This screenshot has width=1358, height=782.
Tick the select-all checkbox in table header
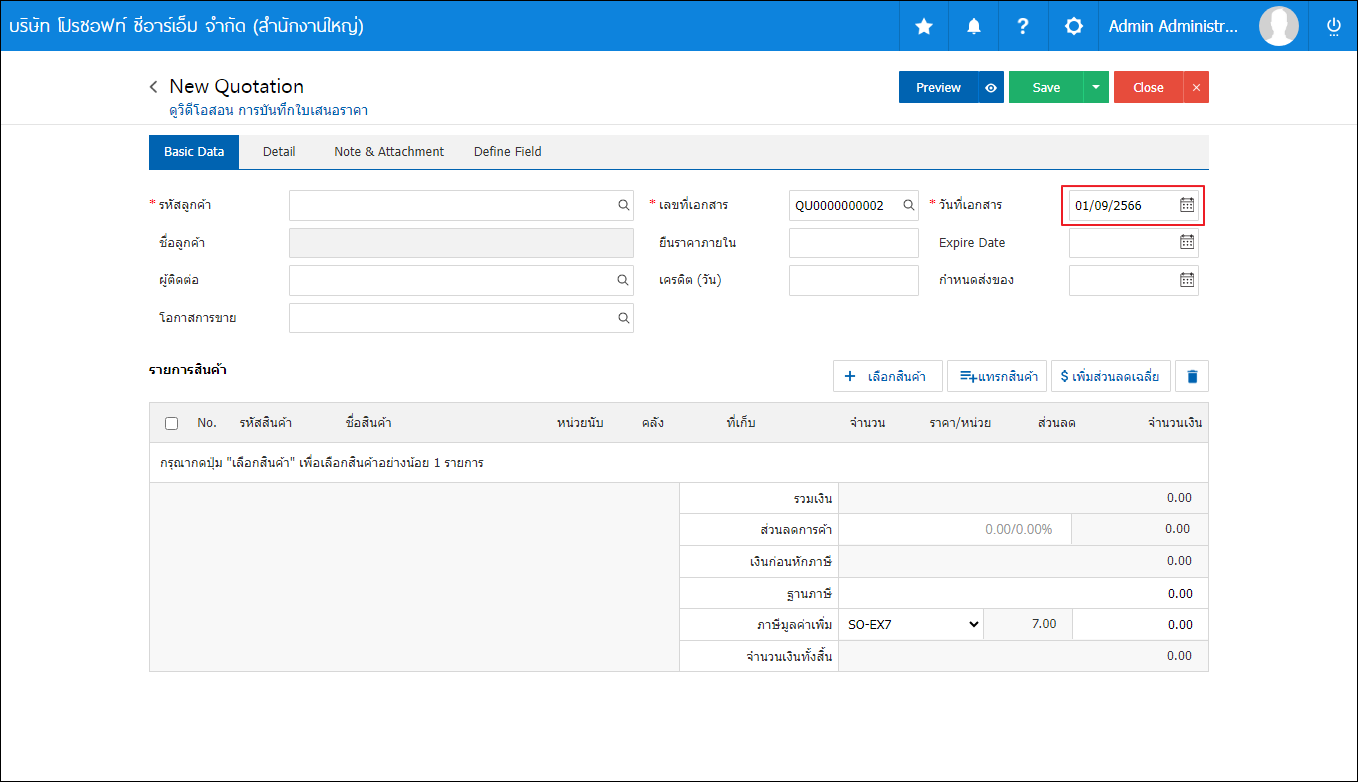coord(171,424)
